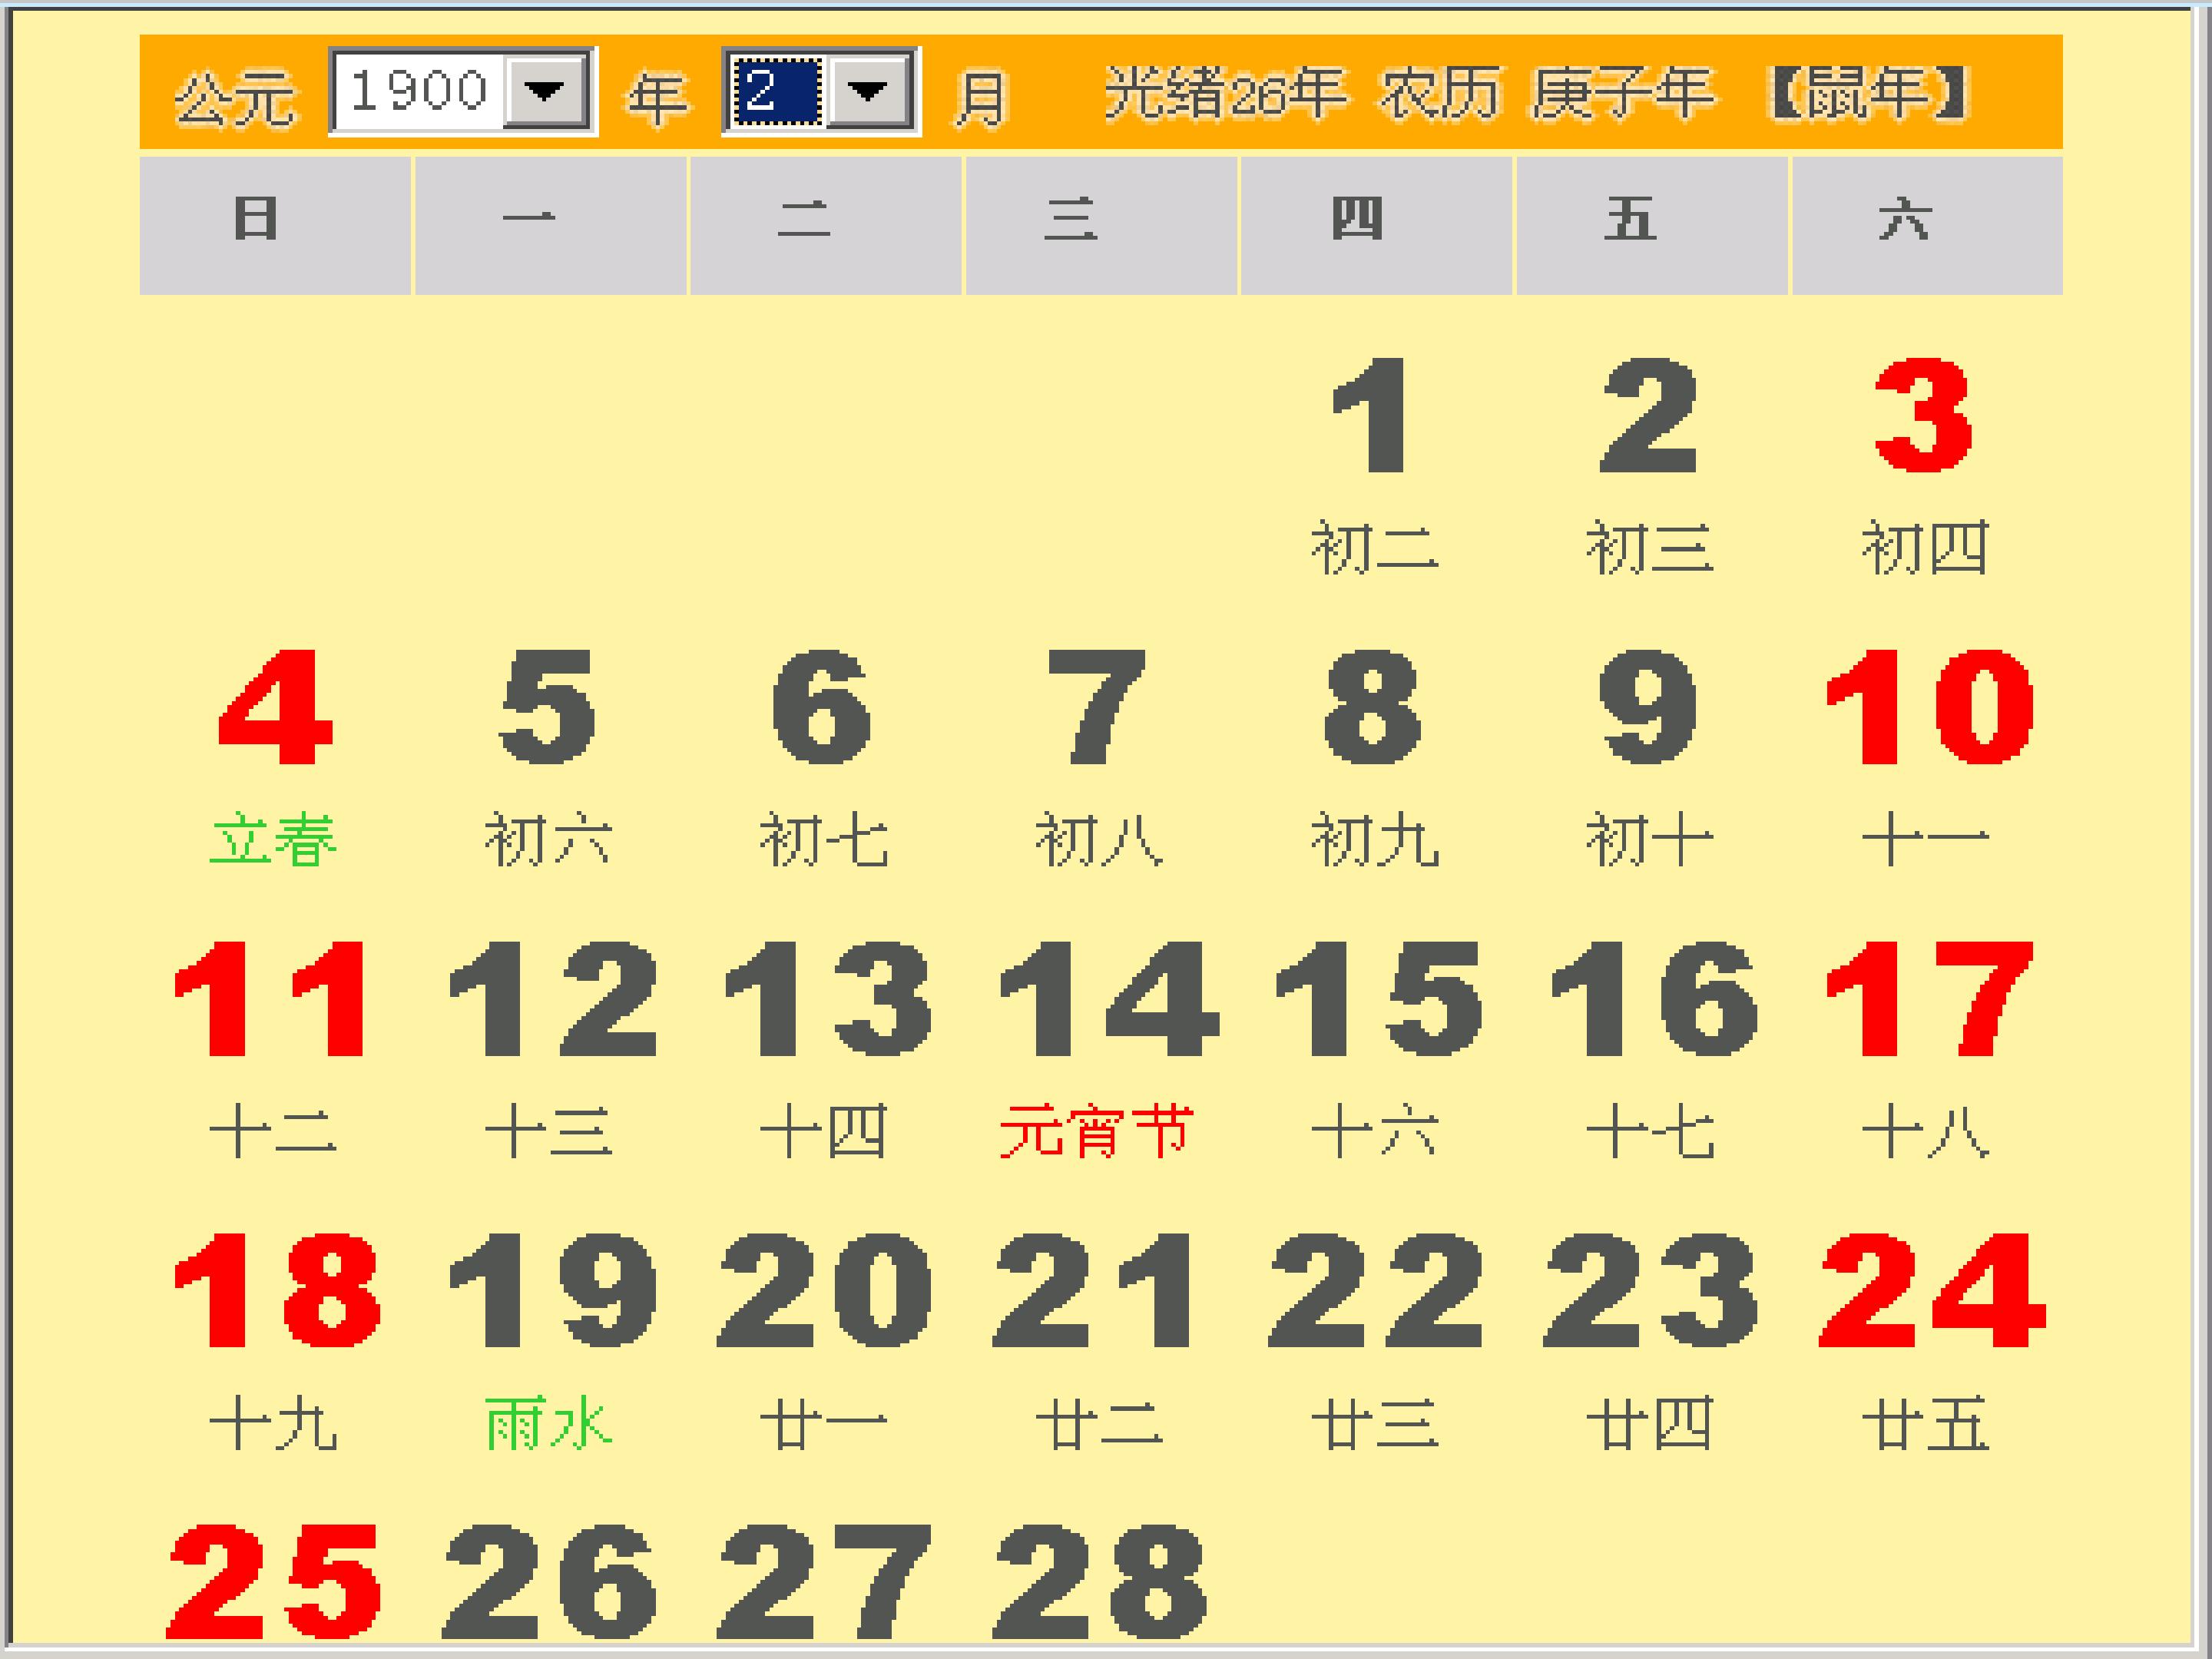Screen dimensions: 2212x1659
Task: Click the 六 Saturday column header
Action: pyautogui.click(x=1927, y=225)
